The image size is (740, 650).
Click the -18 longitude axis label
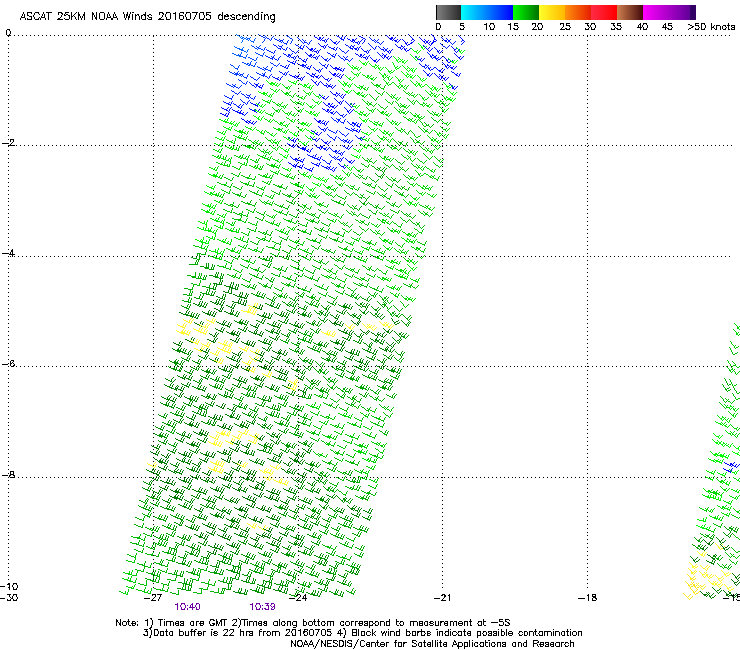click(x=587, y=598)
